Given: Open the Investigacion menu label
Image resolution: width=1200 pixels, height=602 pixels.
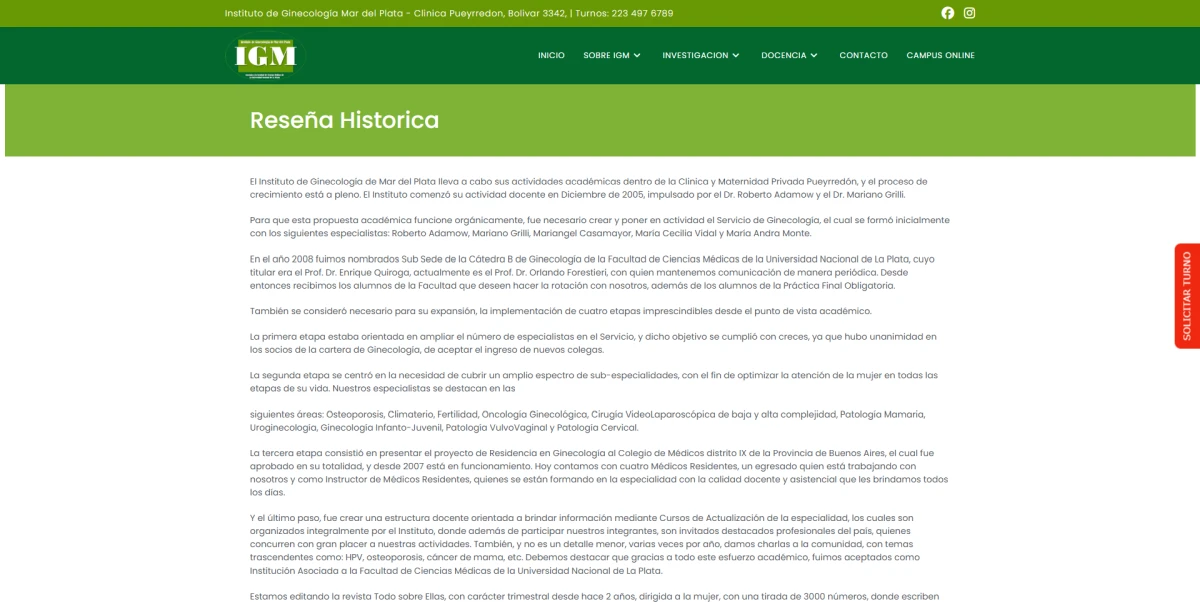Looking at the screenshot, I should 695,56.
